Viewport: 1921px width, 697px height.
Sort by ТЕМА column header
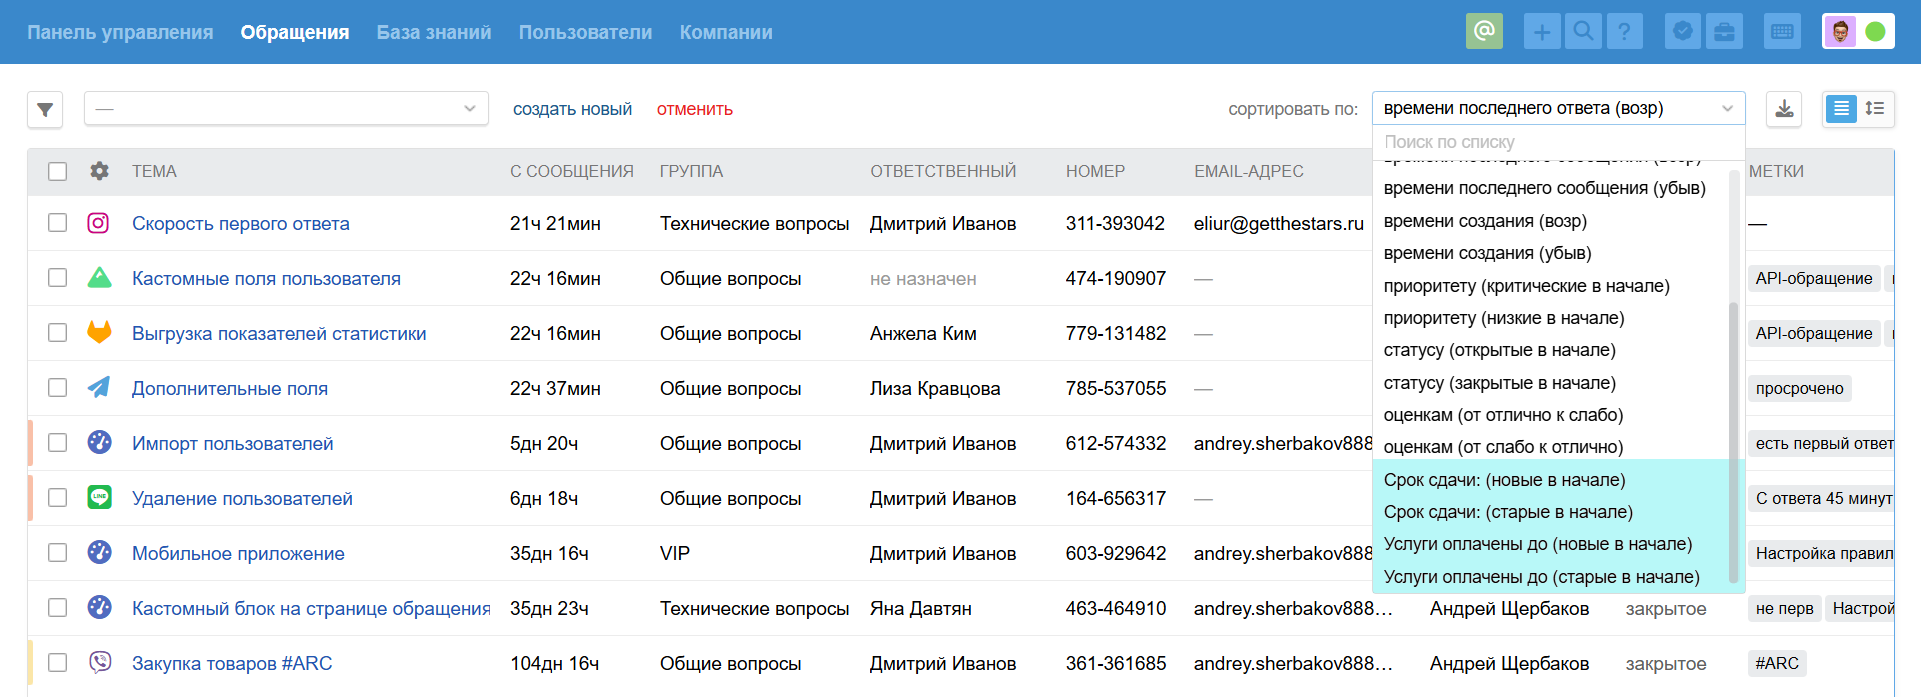coord(154,171)
